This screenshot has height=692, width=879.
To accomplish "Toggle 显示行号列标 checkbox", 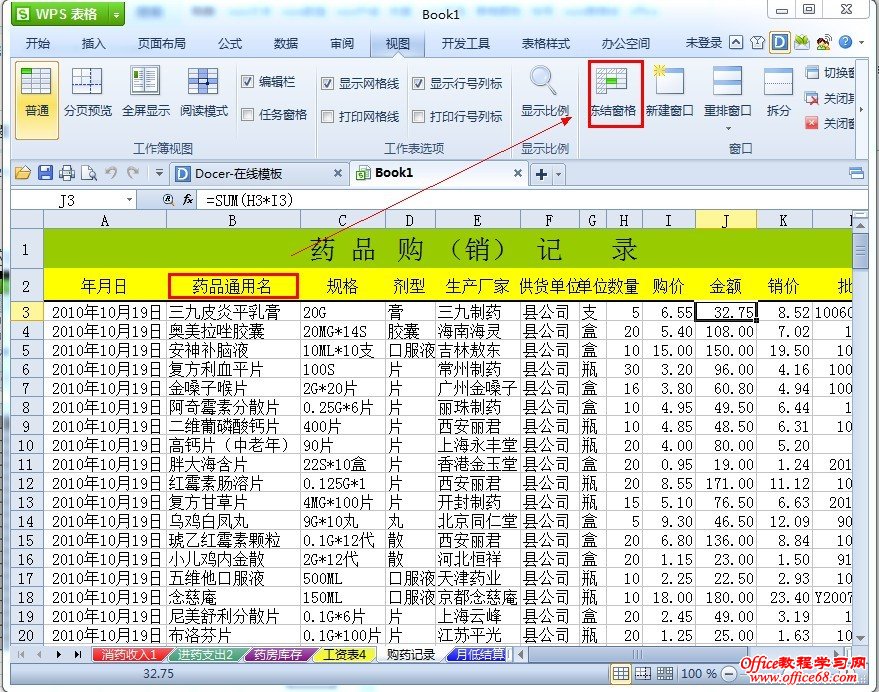I will (x=418, y=84).
